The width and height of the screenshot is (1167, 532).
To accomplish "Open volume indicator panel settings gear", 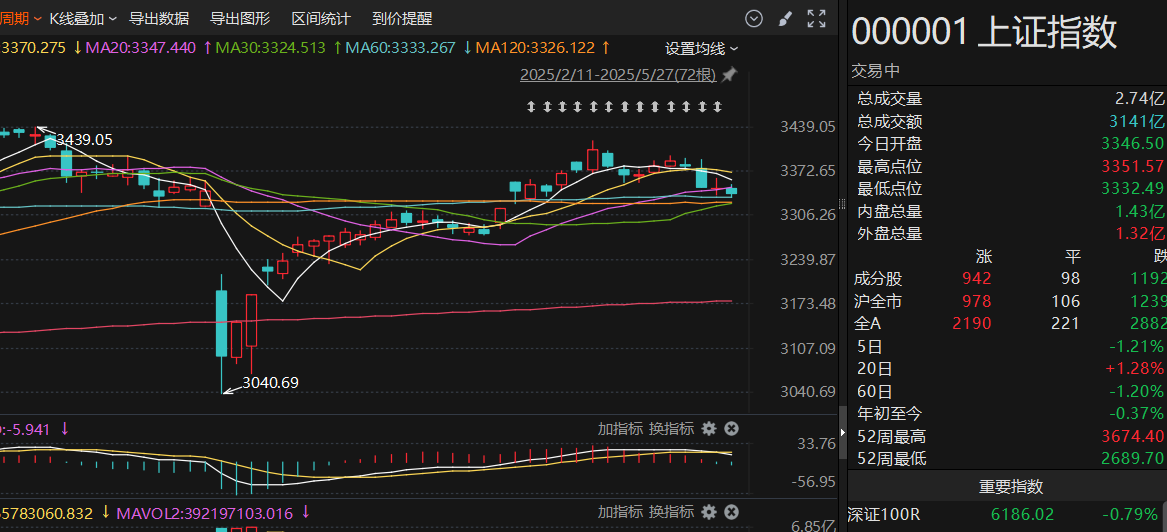I will pos(709,512).
